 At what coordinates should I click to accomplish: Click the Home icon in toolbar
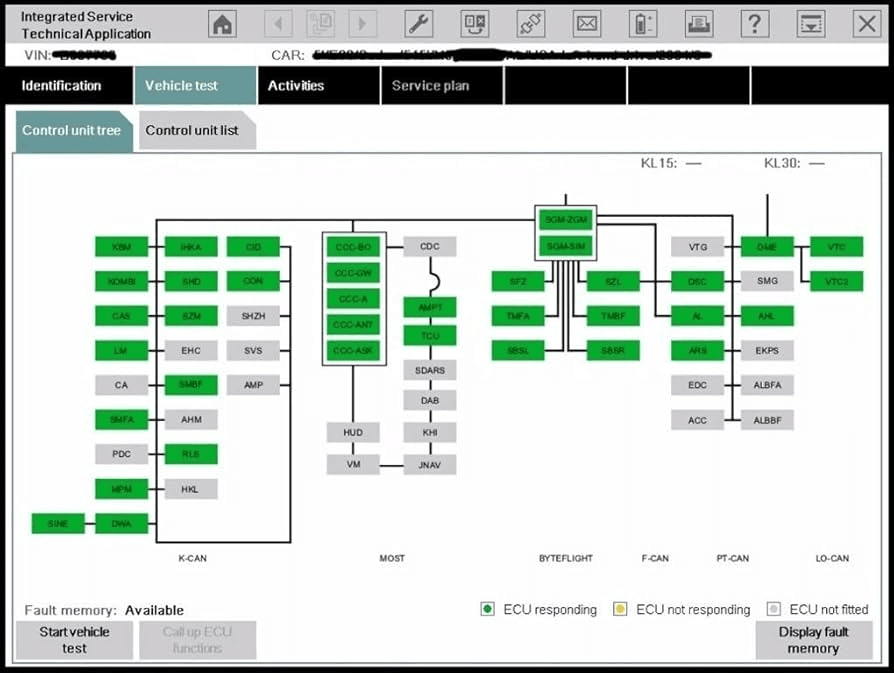[222, 23]
